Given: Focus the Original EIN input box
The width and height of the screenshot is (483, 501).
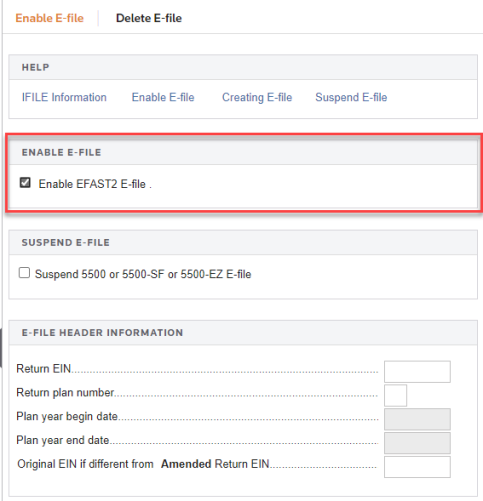Looking at the screenshot, I should pyautogui.click(x=417, y=467).
